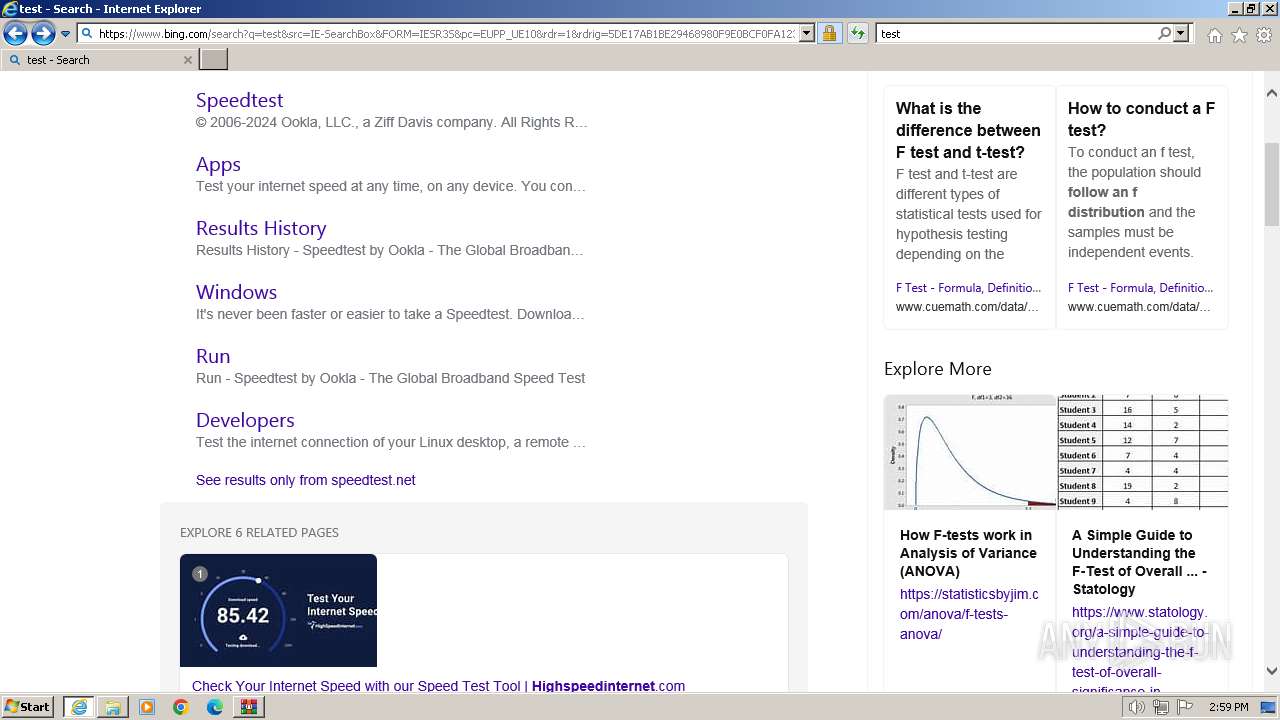Click the vertical scrollbar thumb
1280x720 pixels.
point(1272,183)
